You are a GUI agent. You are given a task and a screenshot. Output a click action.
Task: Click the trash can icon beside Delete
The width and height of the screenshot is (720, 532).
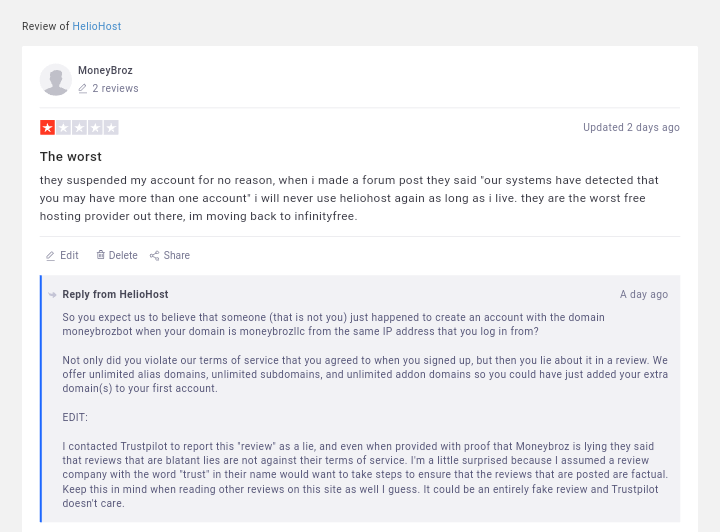pyautogui.click(x=101, y=255)
